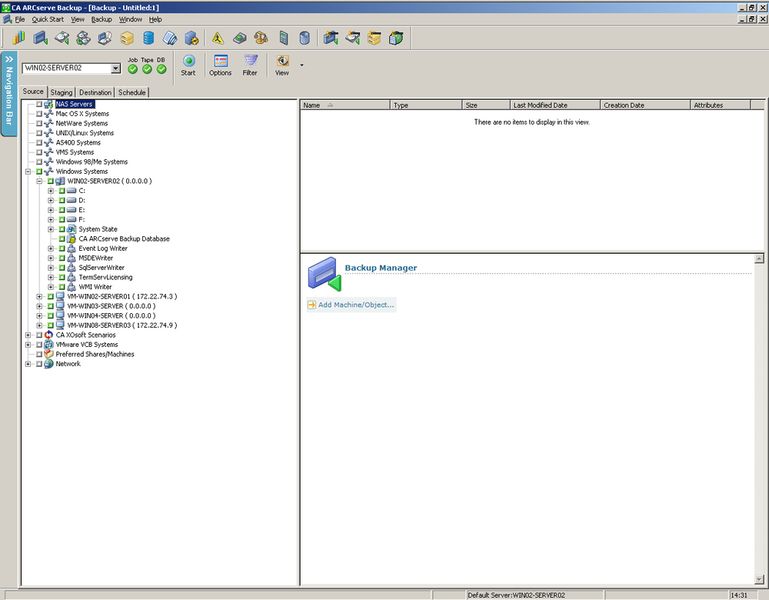Switch to the Schedule tab
The width and height of the screenshot is (769, 600).
click(132, 92)
